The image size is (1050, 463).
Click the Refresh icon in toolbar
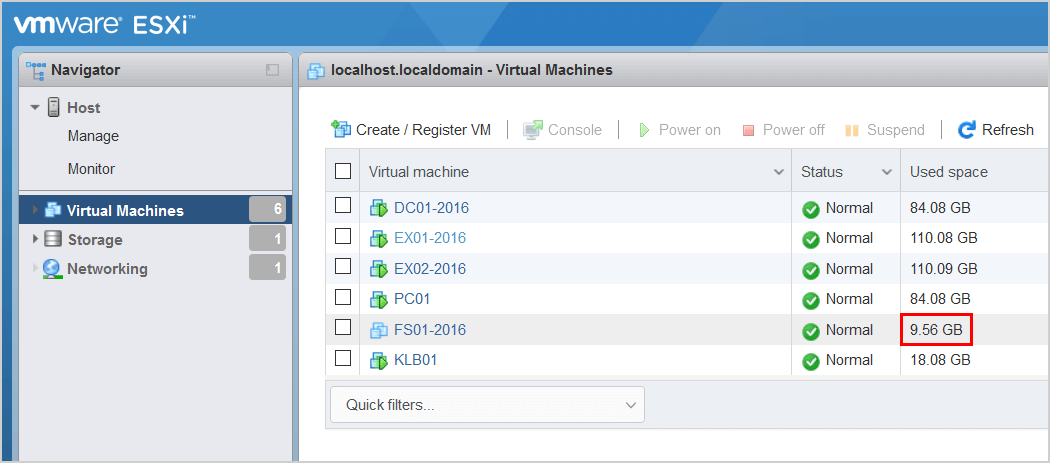[966, 129]
